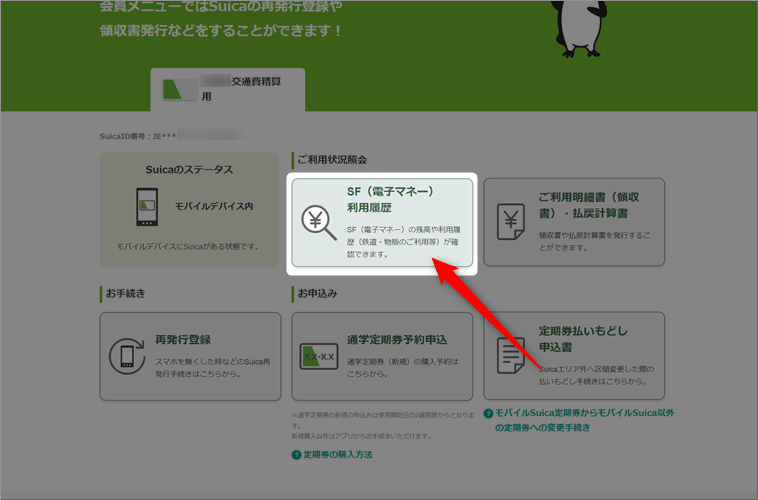Click the mobile device icon in Suica status
The width and height of the screenshot is (758, 500).
pyautogui.click(x=147, y=206)
